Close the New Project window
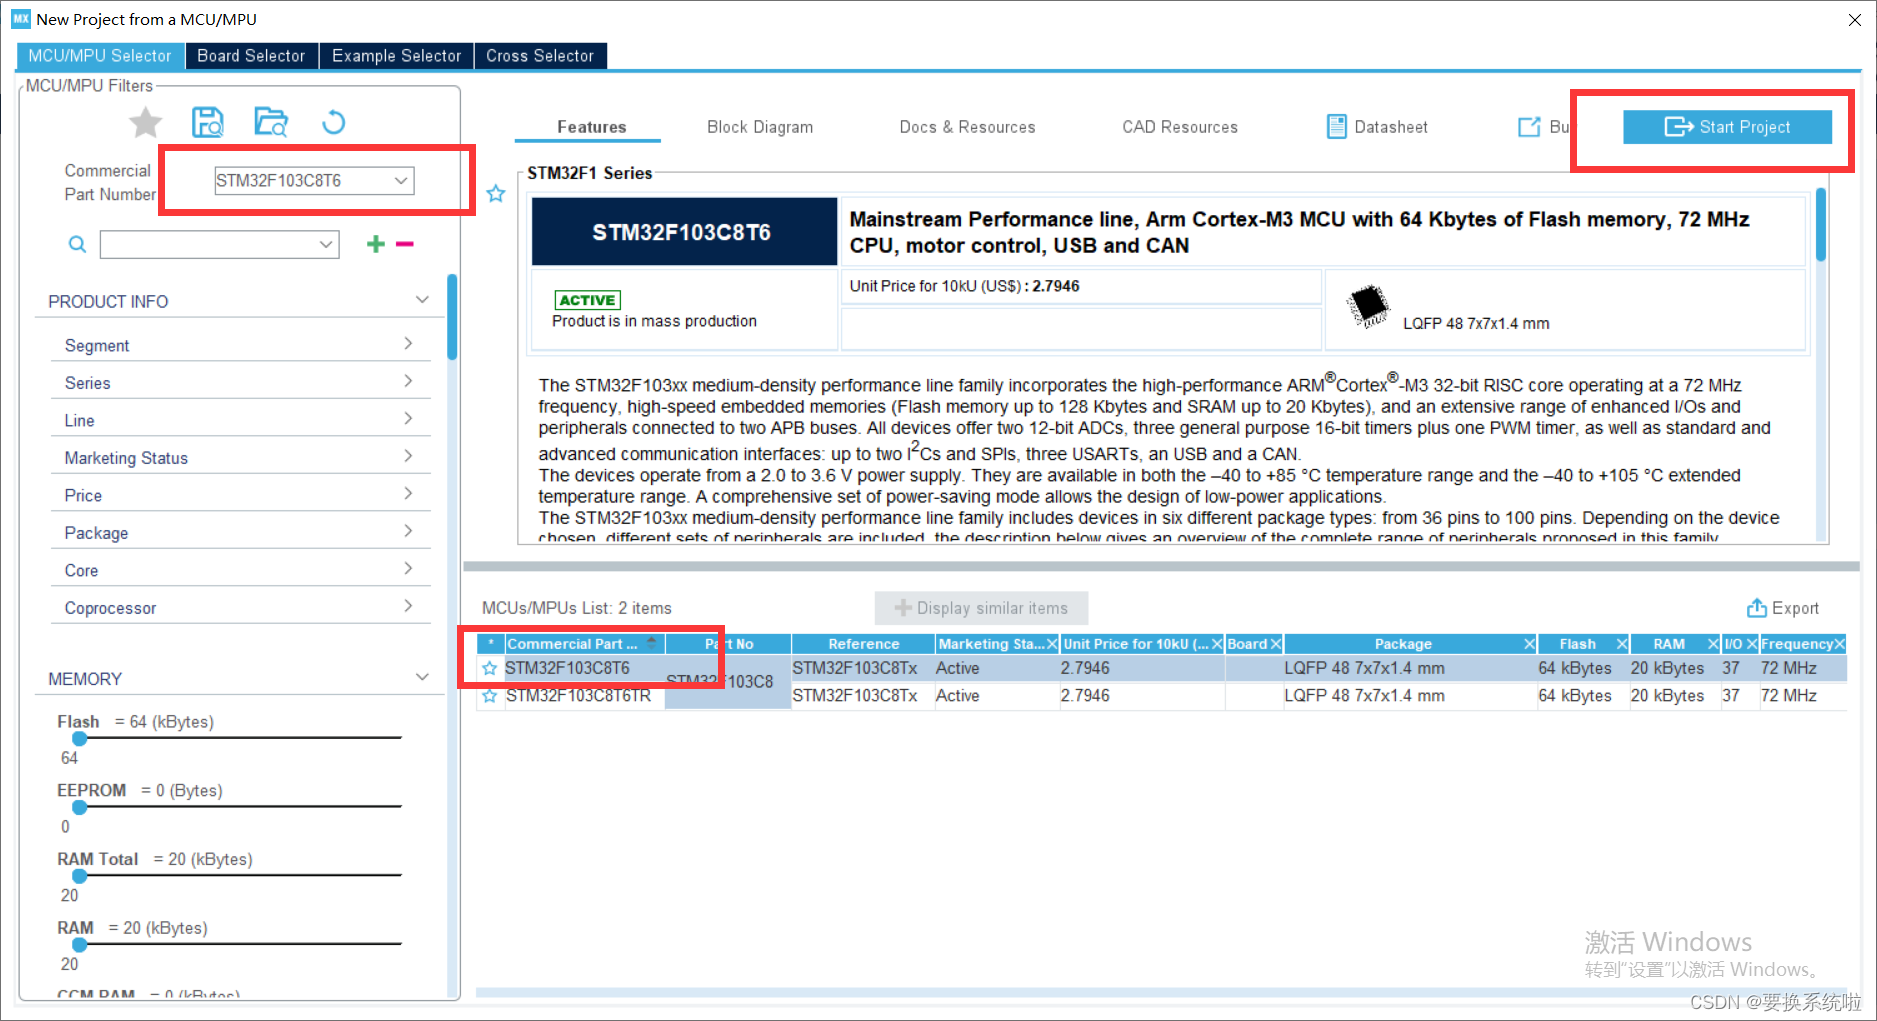The height and width of the screenshot is (1021, 1877). coord(1855,20)
